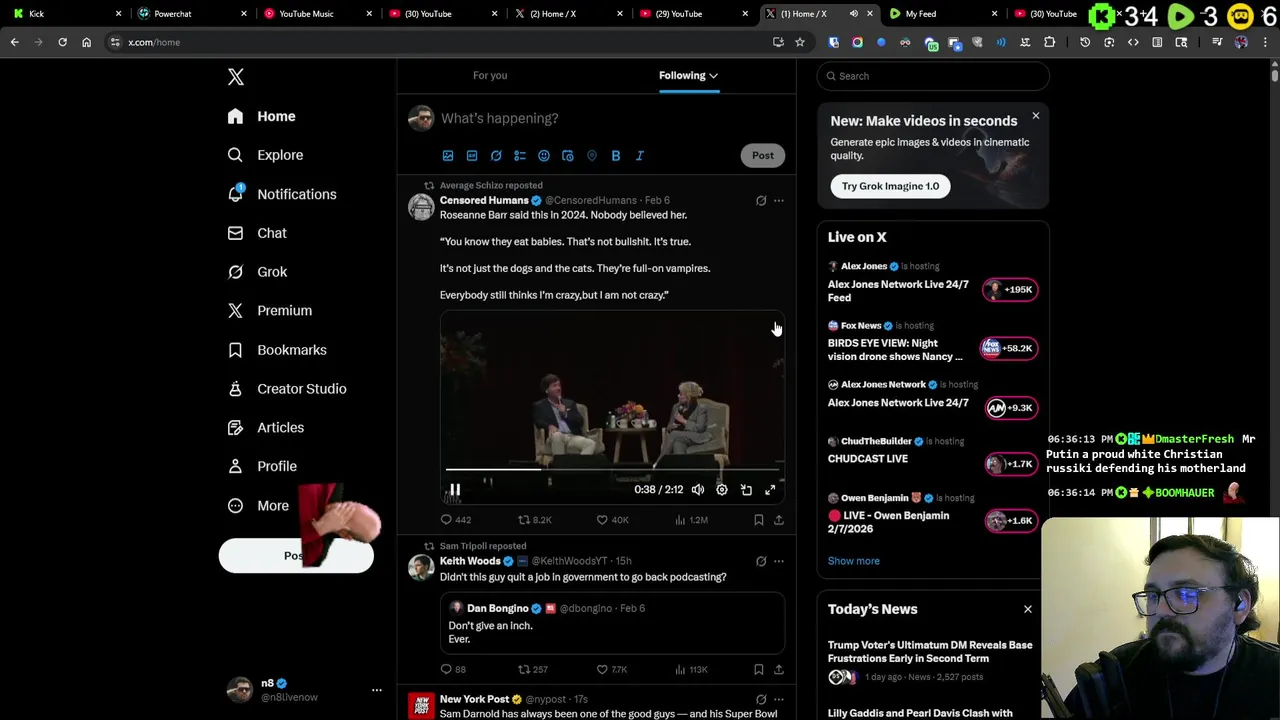Share the Censored Humans post
The height and width of the screenshot is (720, 1280).
tap(779, 520)
